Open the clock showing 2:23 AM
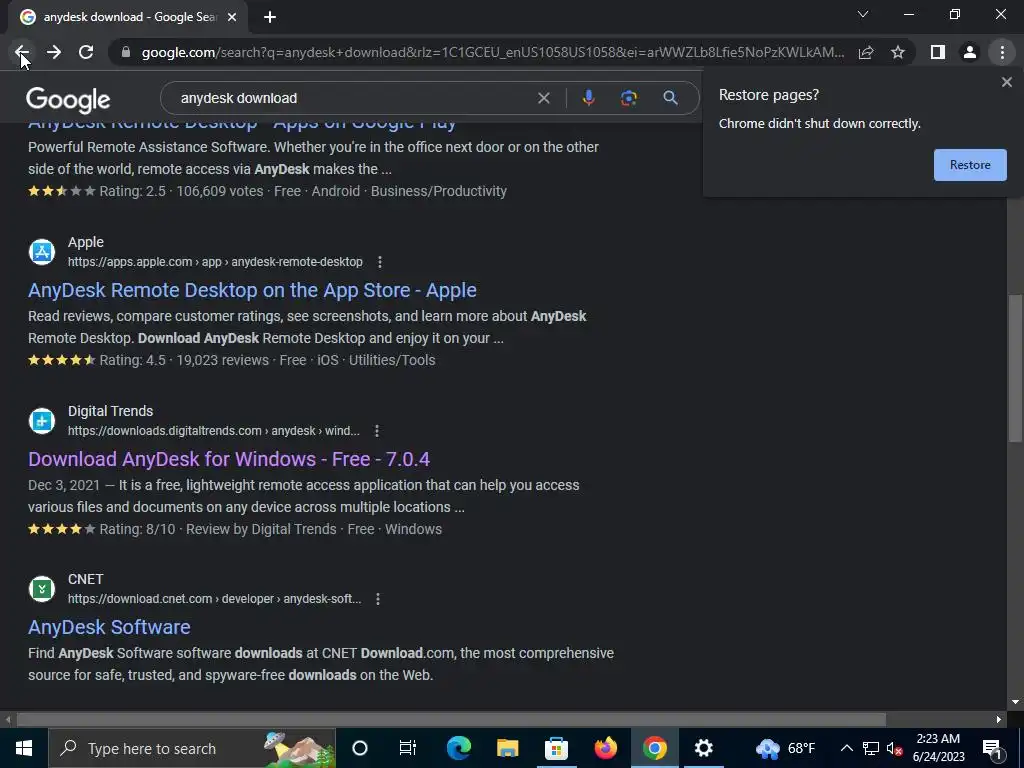The width and height of the screenshot is (1024, 768). [938, 748]
